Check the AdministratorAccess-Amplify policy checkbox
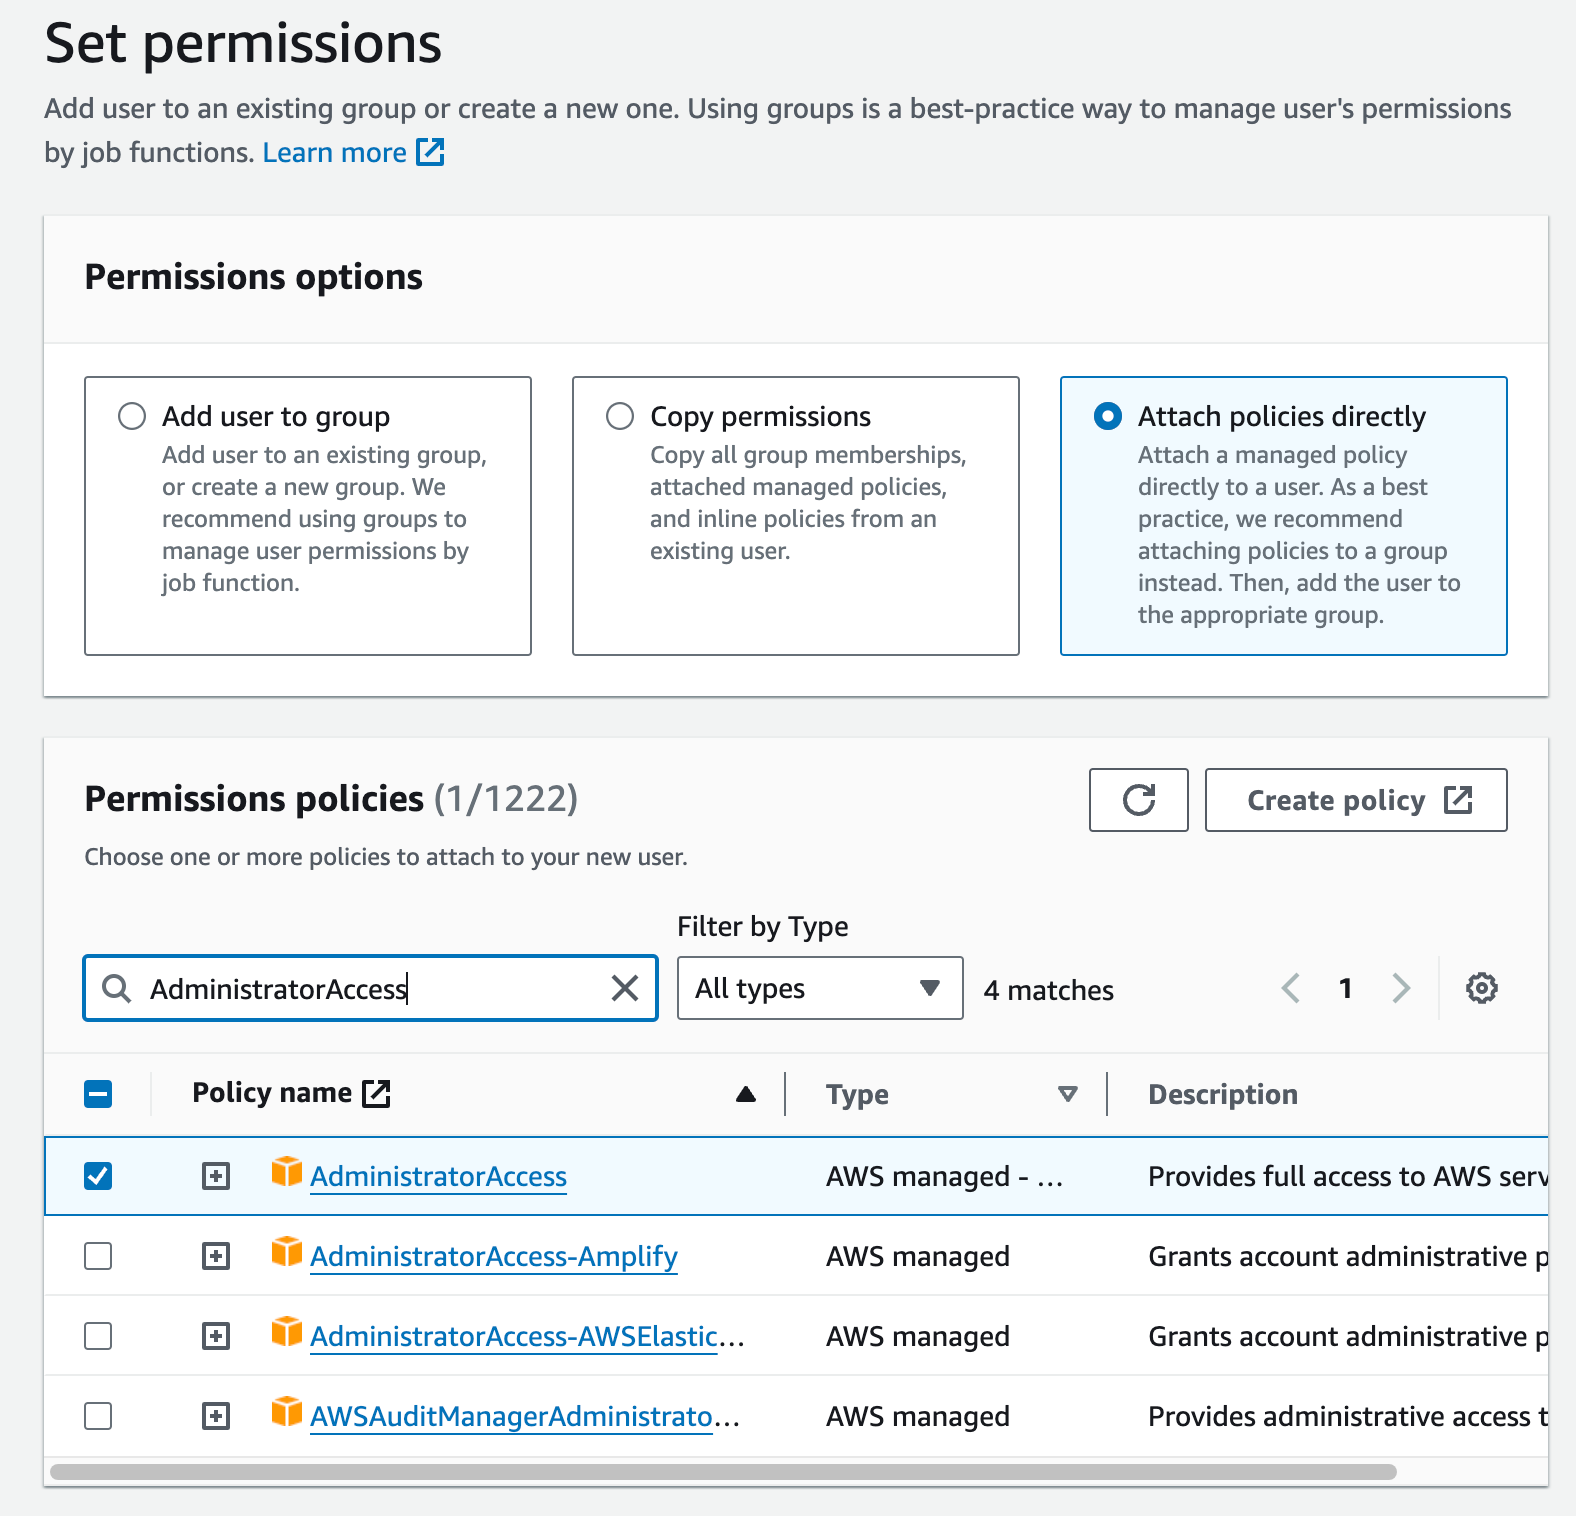 click(98, 1256)
